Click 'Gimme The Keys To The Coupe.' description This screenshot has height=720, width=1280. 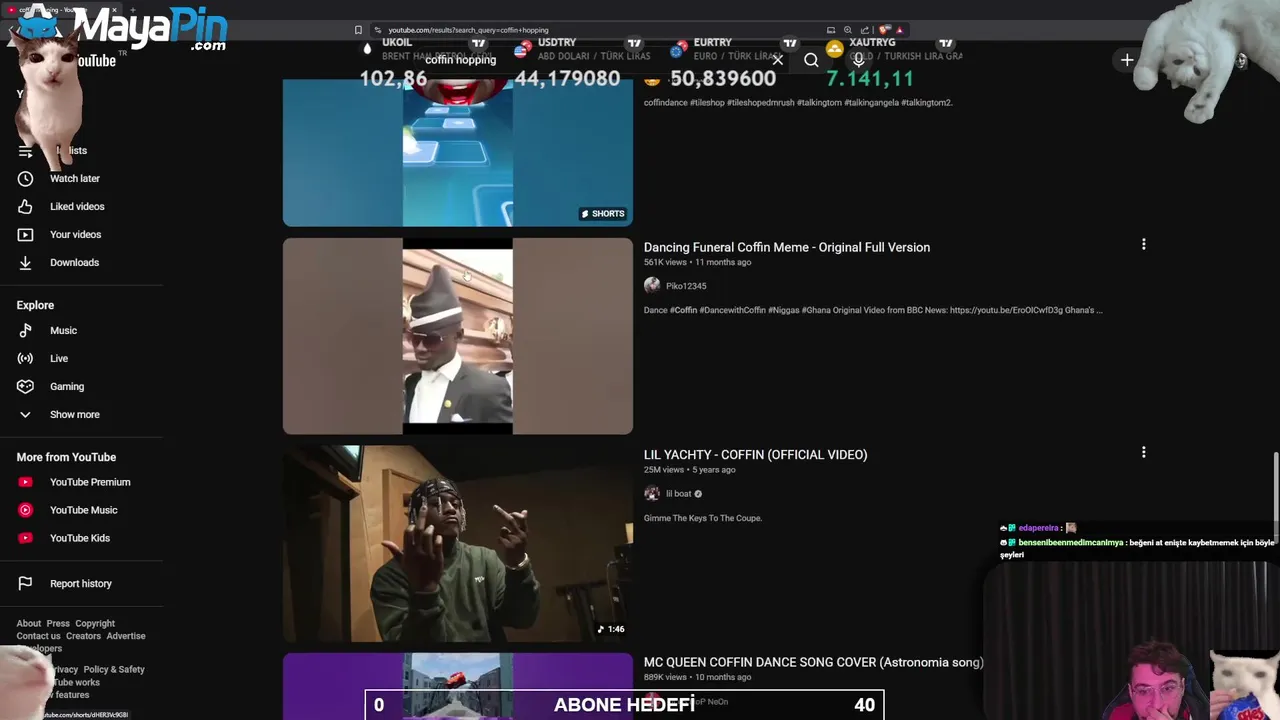703,518
